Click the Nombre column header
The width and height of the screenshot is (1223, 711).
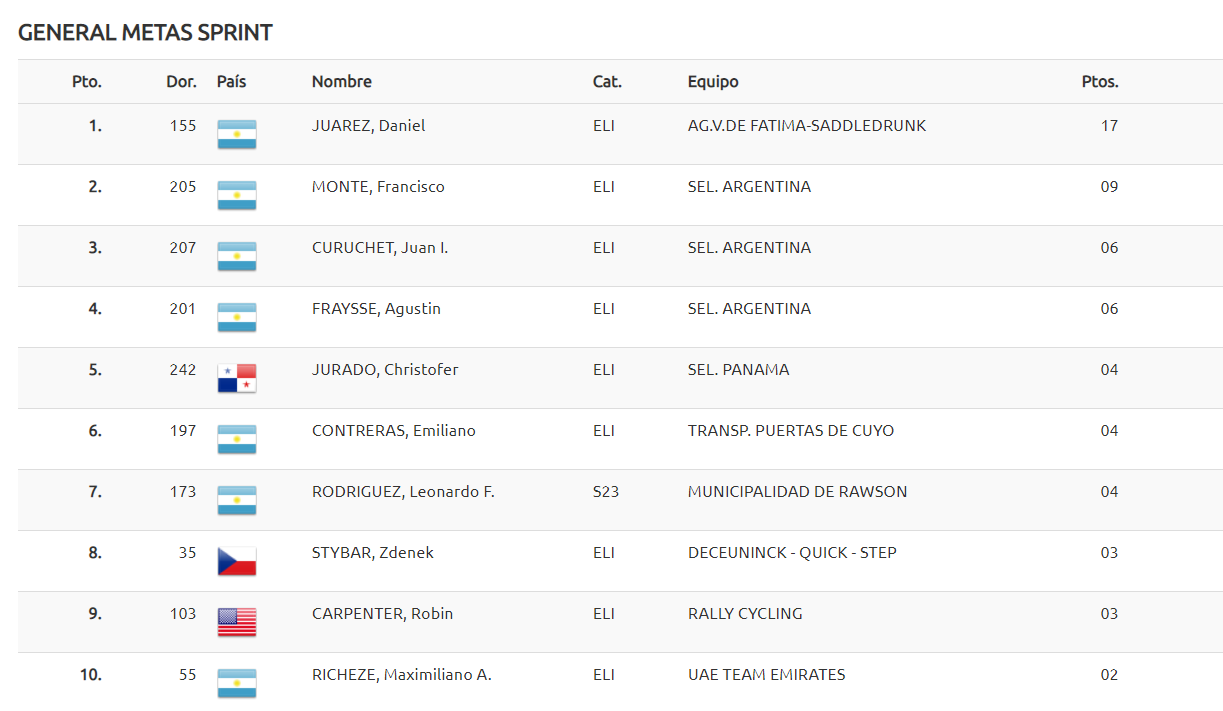tap(342, 82)
